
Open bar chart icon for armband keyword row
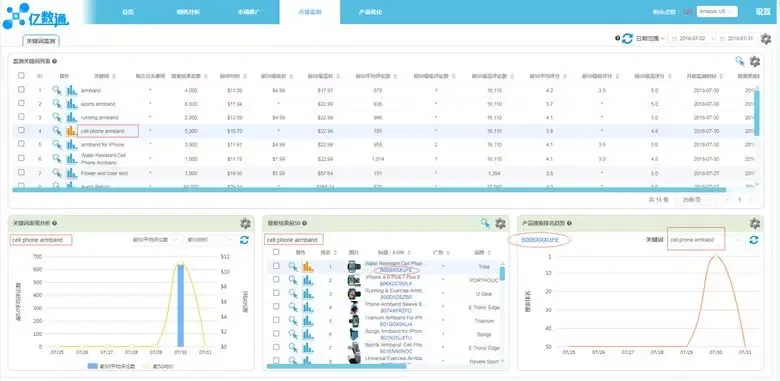click(x=72, y=90)
